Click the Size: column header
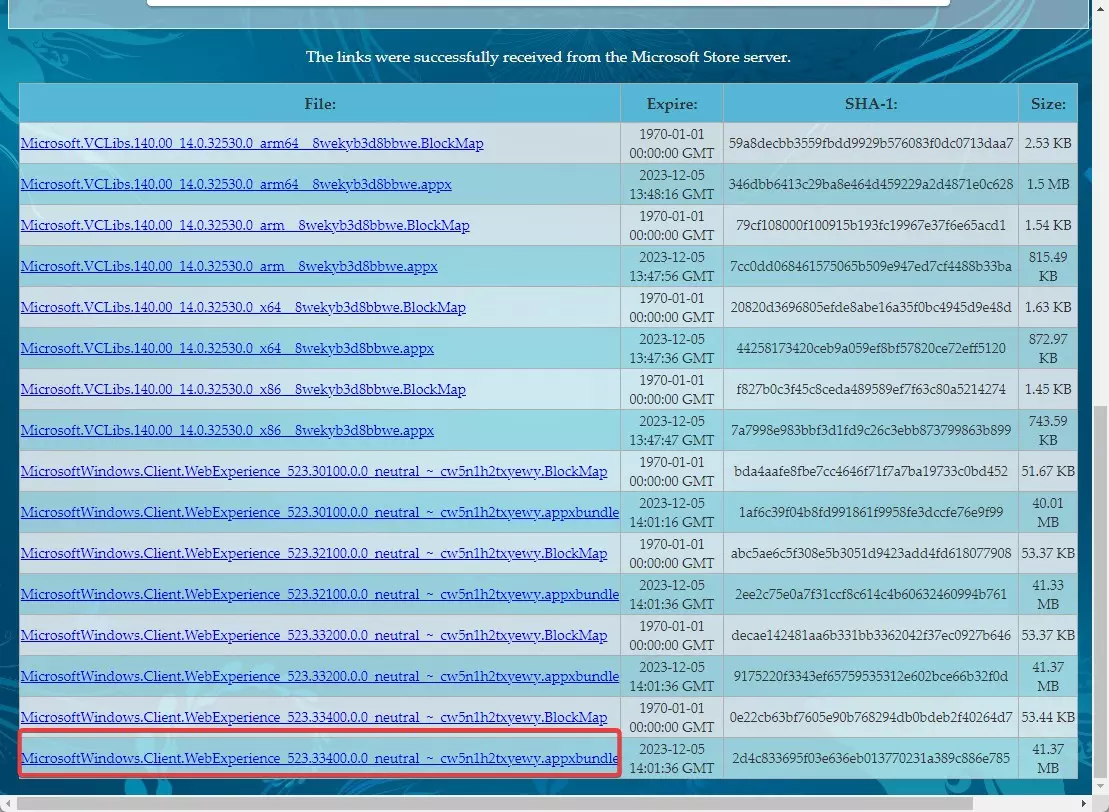The width and height of the screenshot is (1109, 812). [x=1048, y=104]
